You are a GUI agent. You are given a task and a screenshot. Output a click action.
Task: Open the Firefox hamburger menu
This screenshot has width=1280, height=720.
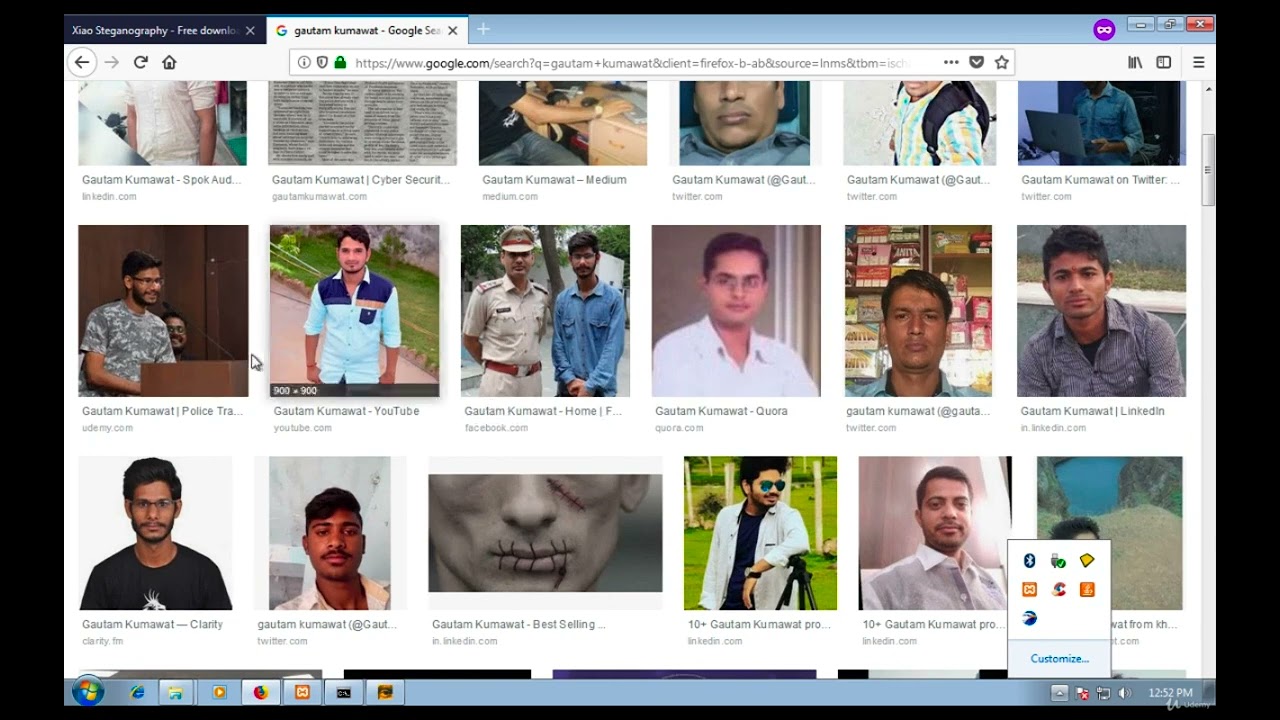click(1198, 62)
